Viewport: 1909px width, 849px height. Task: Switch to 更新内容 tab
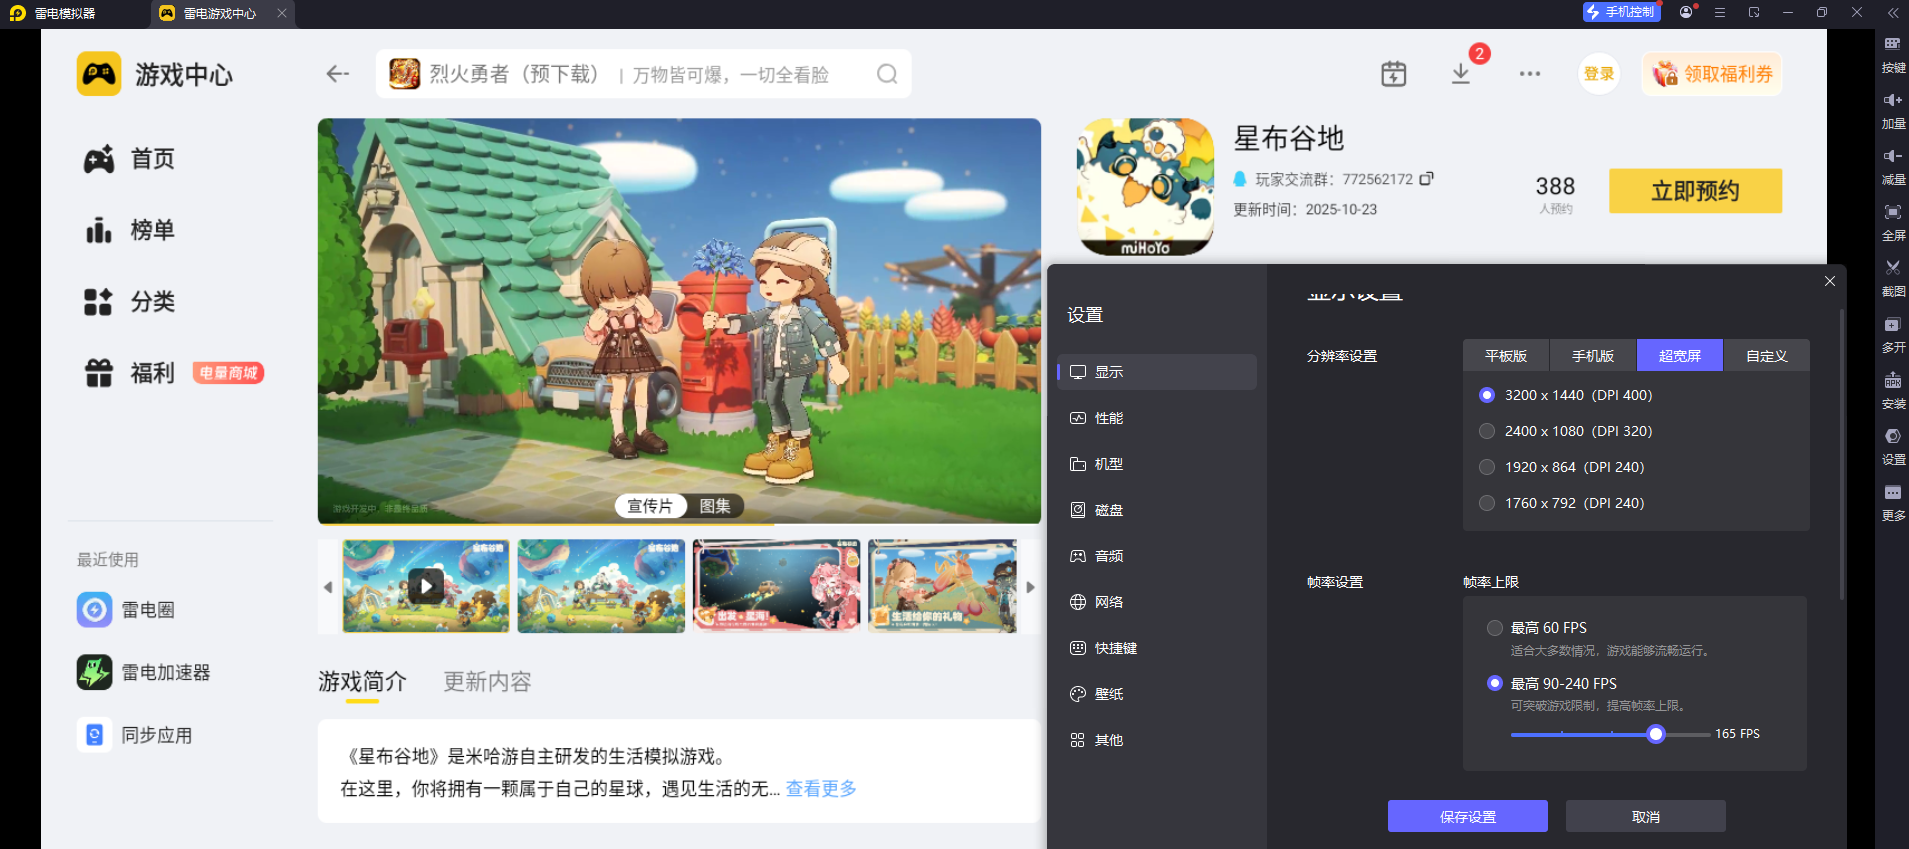[487, 682]
